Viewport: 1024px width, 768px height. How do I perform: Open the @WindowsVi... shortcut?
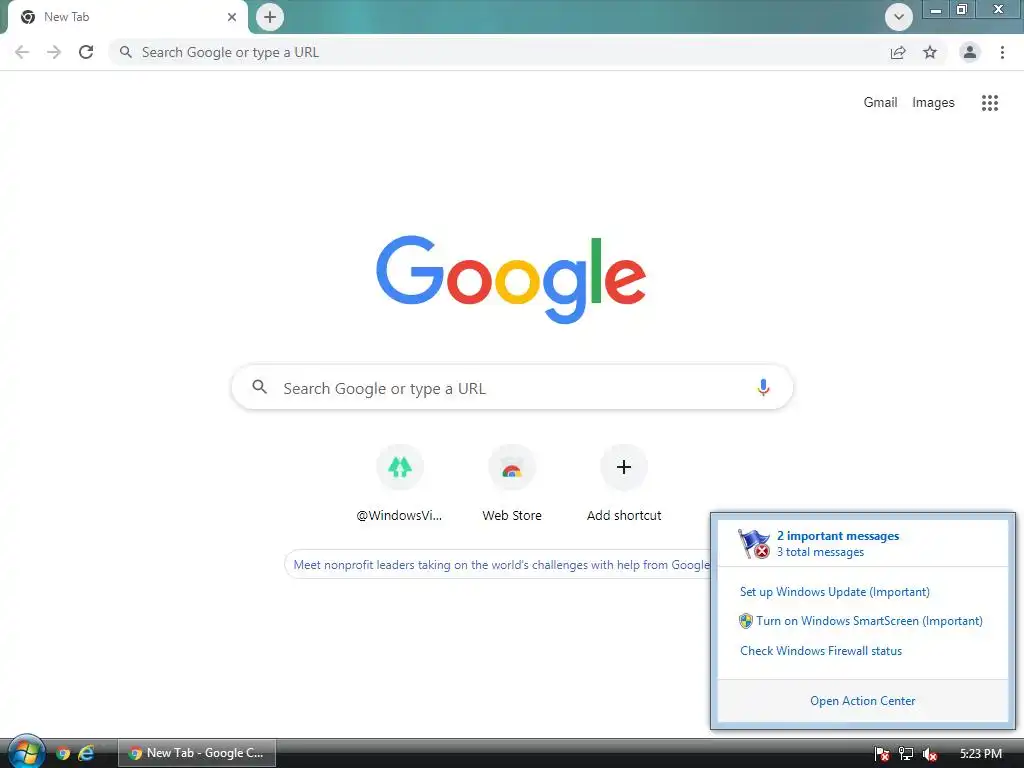pos(400,485)
